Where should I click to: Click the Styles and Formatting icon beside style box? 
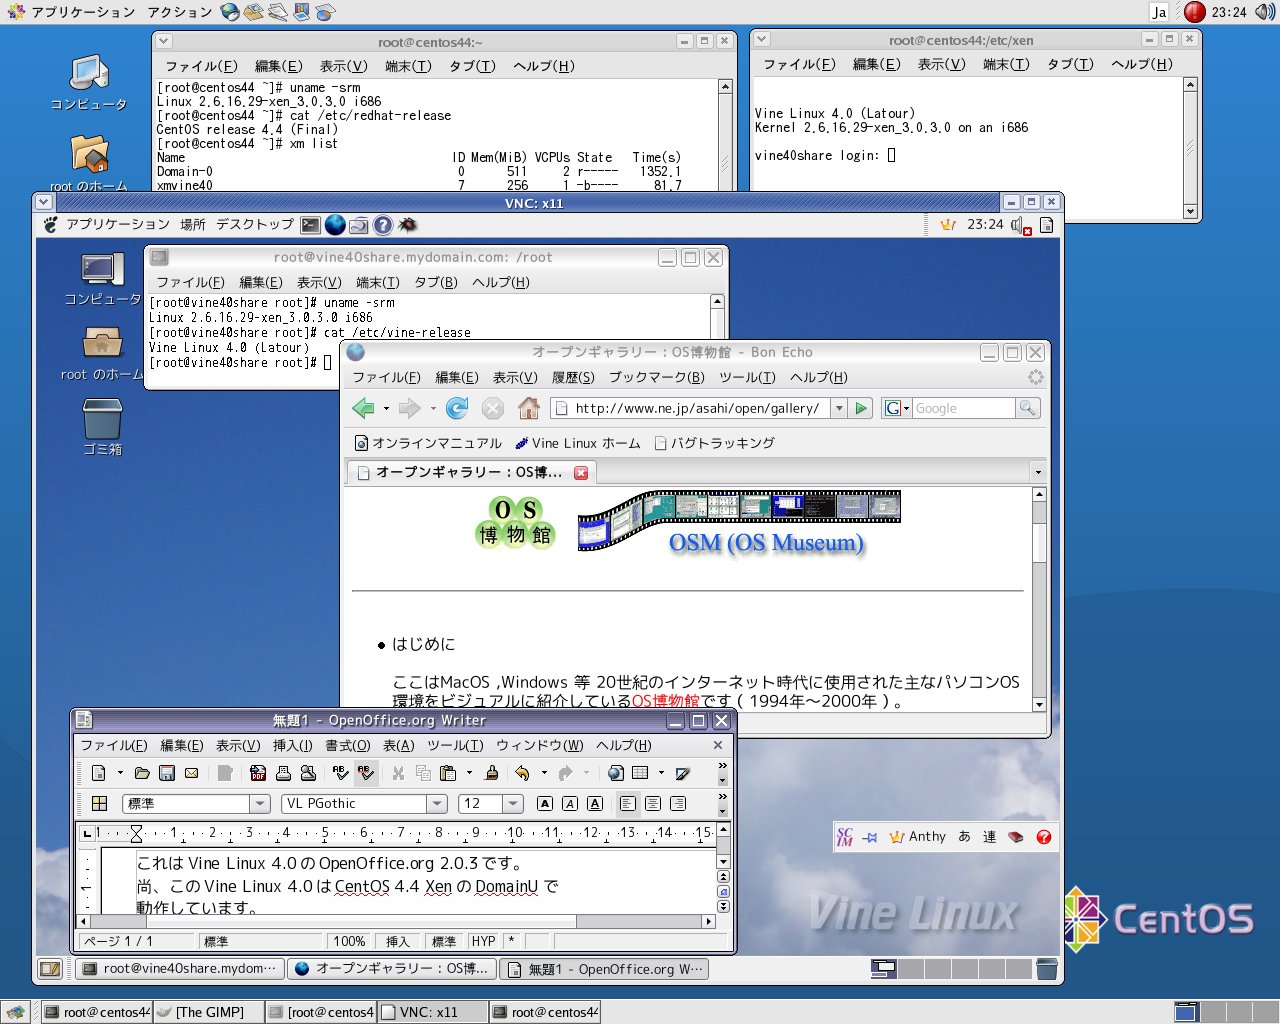point(99,803)
